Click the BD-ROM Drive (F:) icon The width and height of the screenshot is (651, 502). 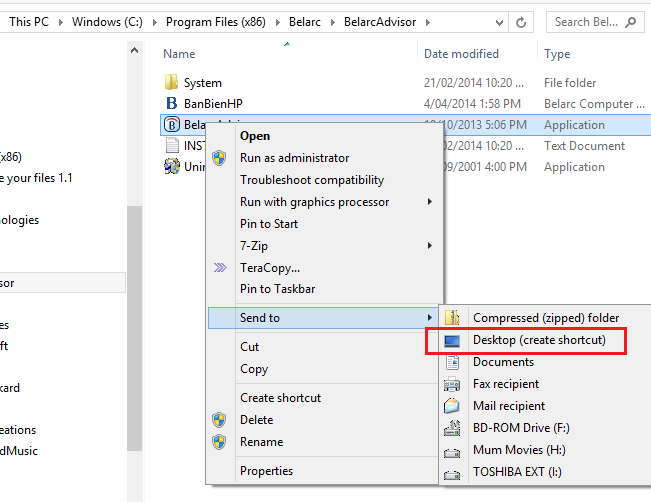coord(452,428)
